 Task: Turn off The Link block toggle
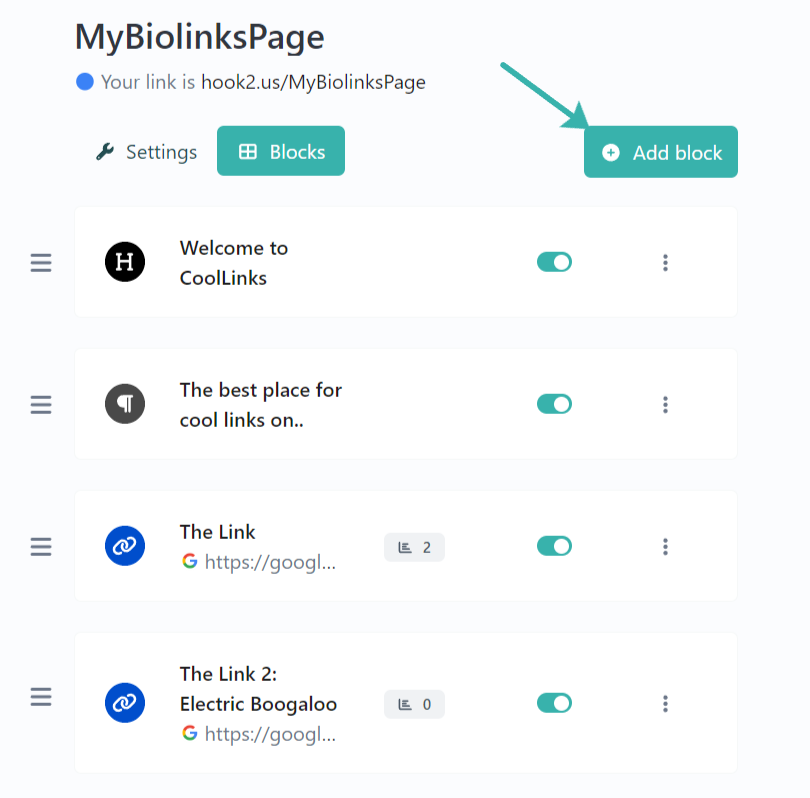pyautogui.click(x=554, y=546)
